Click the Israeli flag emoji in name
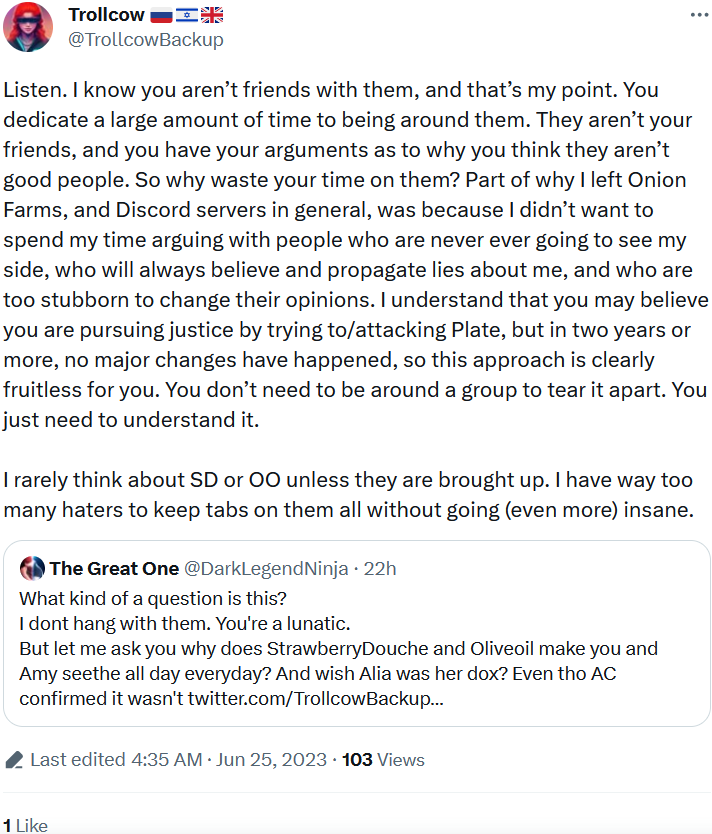 pos(187,15)
